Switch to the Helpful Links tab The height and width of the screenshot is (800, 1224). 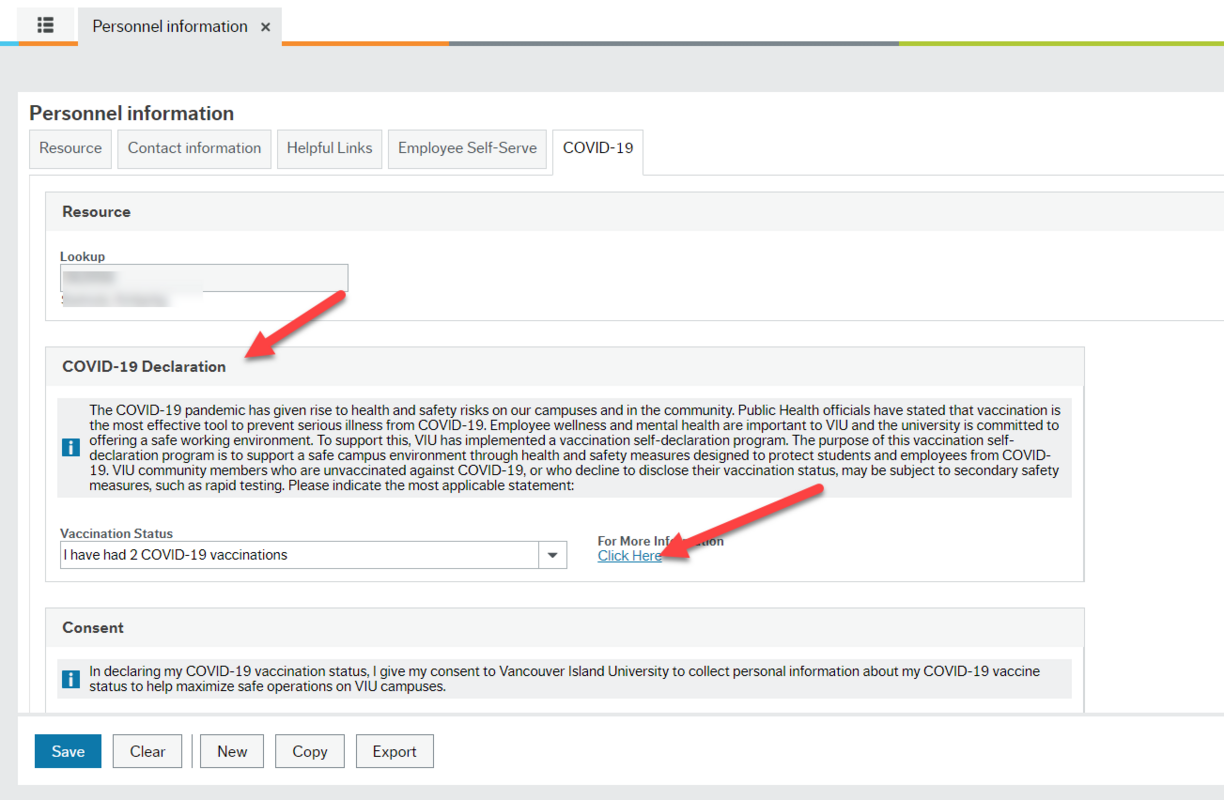329,148
